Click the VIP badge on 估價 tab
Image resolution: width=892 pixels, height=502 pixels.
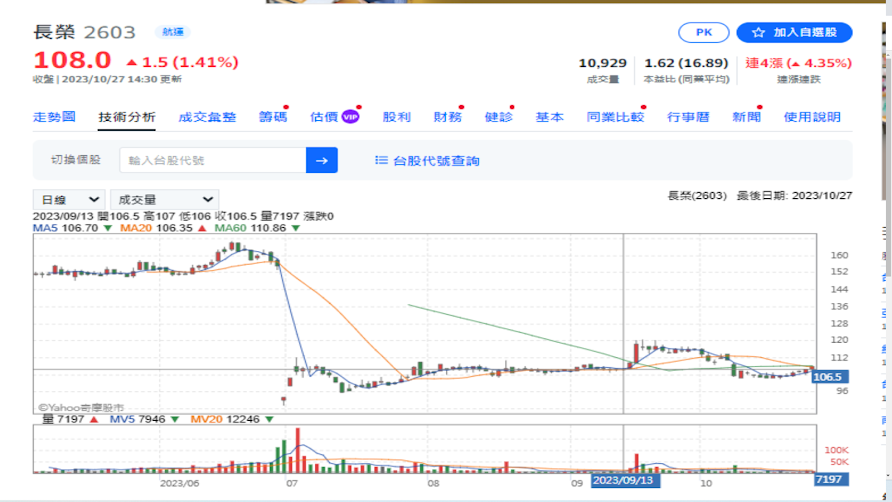point(350,117)
